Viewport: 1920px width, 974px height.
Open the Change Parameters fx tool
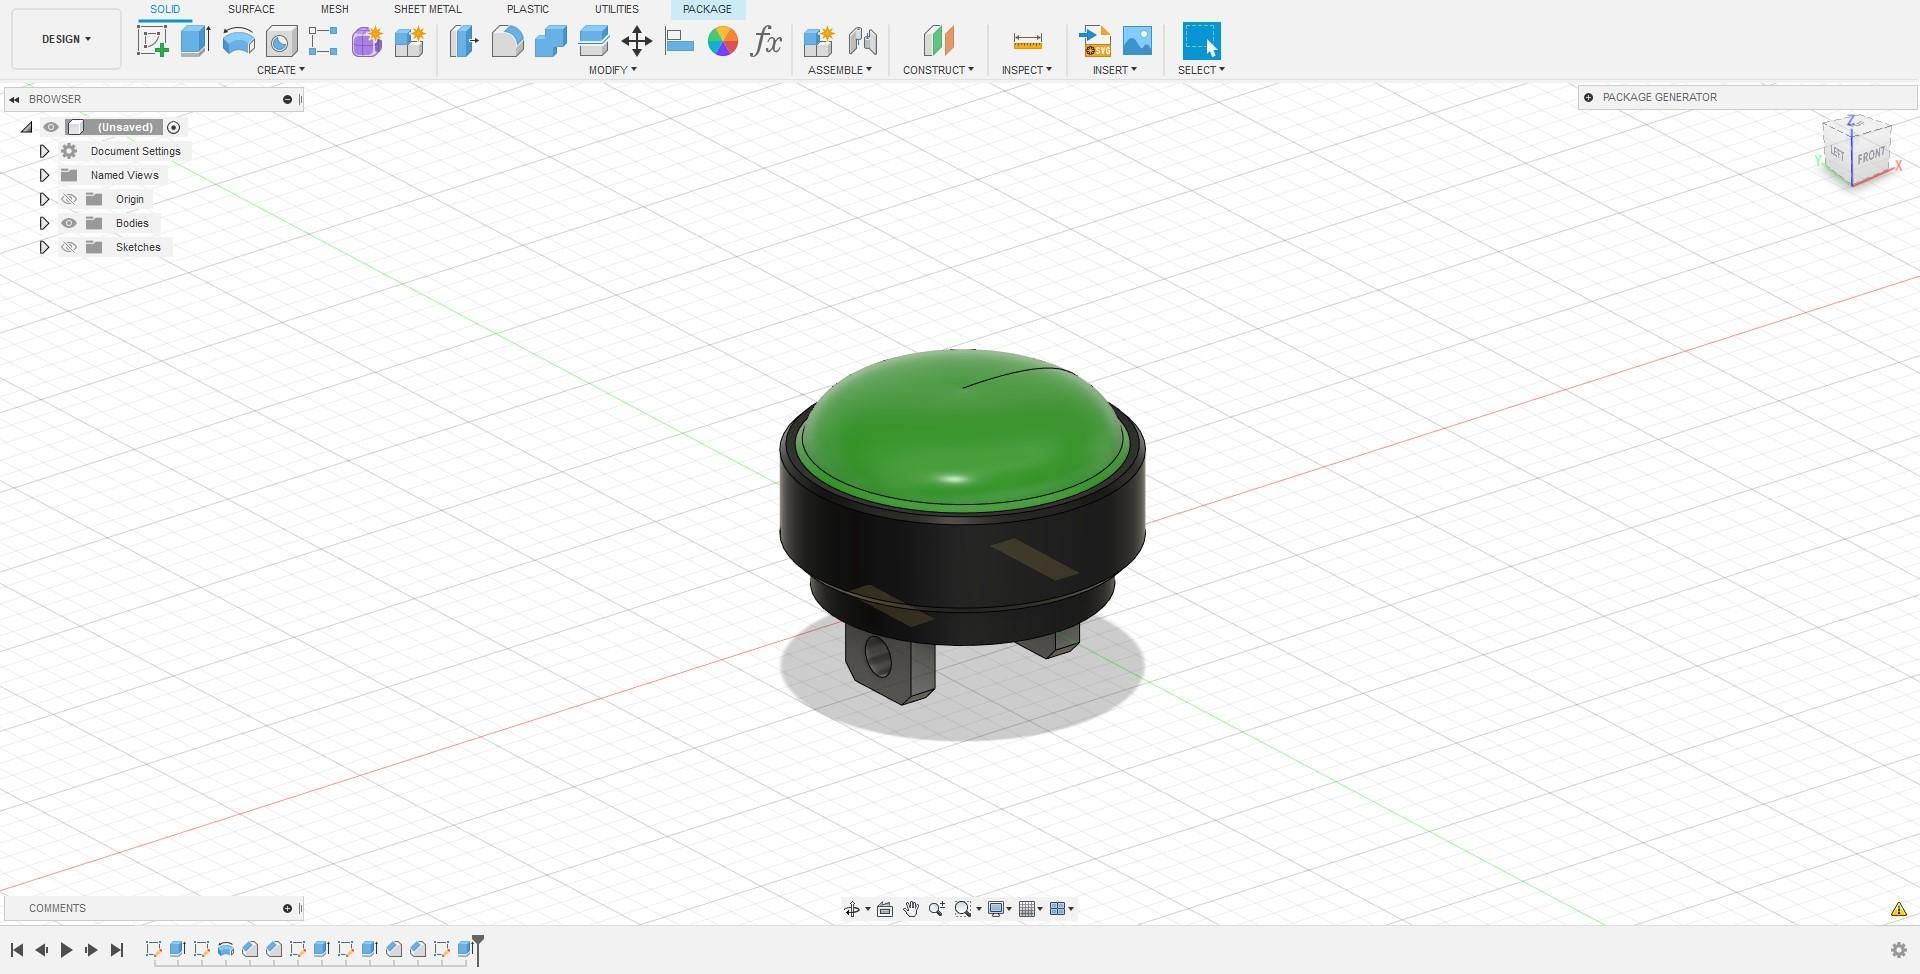(765, 41)
